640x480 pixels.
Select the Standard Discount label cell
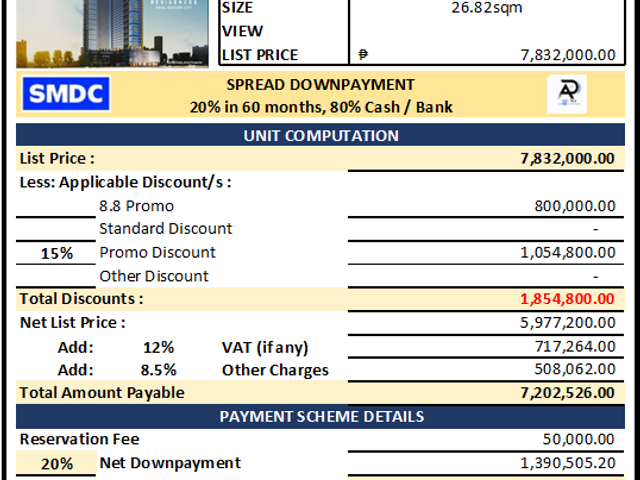click(166, 229)
